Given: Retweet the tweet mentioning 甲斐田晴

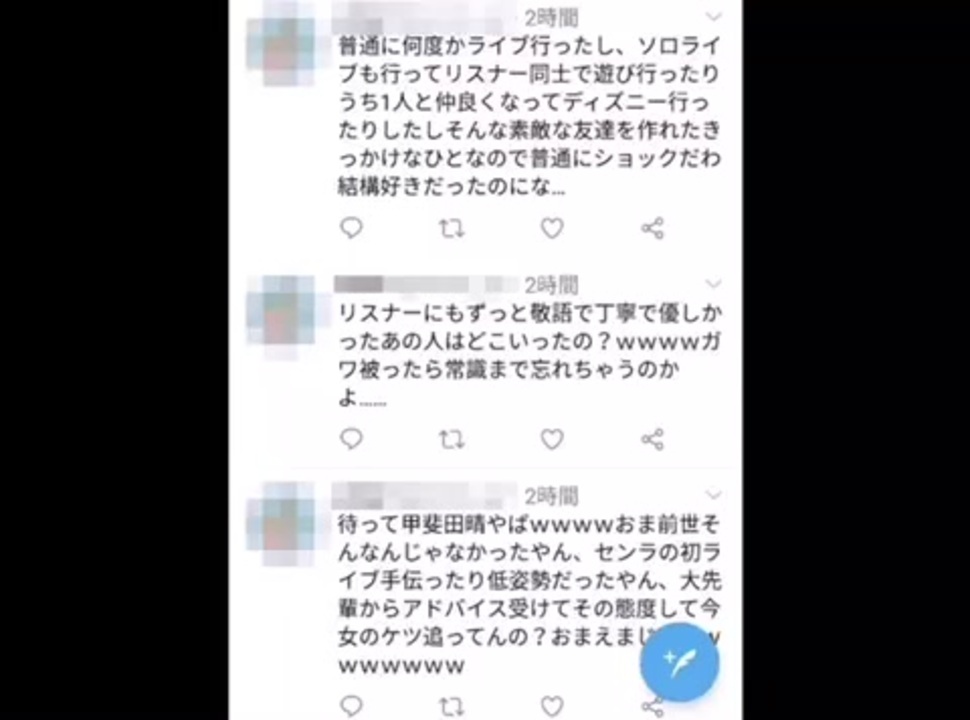Looking at the screenshot, I should pos(452,706).
